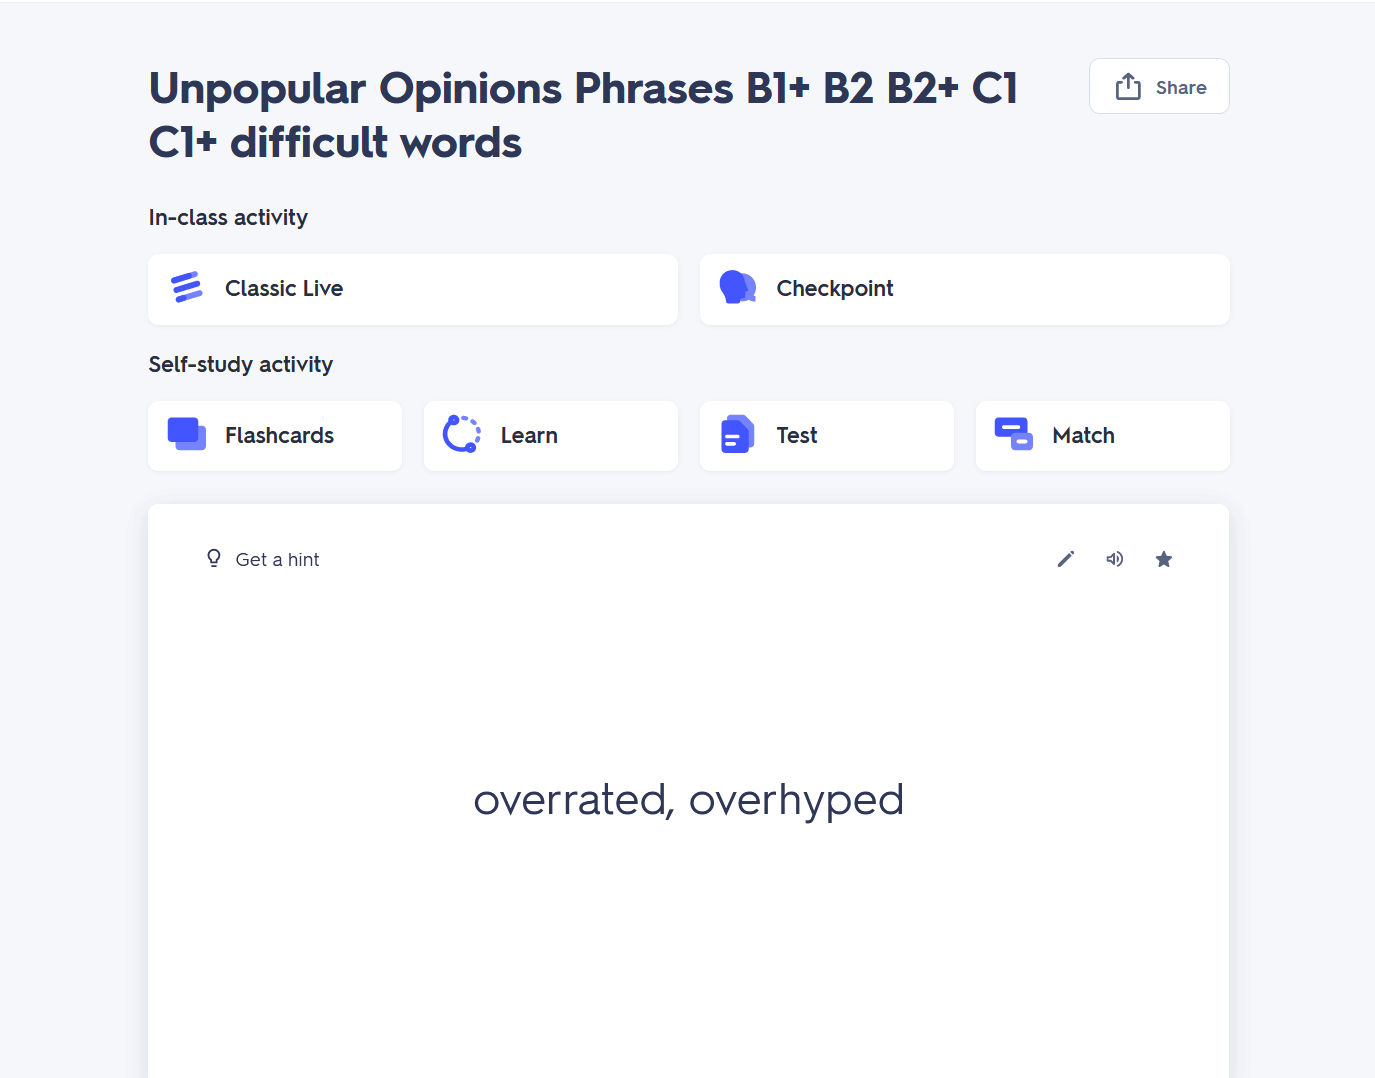Click the hint lightbulb icon
1375x1078 pixels.
pos(214,558)
